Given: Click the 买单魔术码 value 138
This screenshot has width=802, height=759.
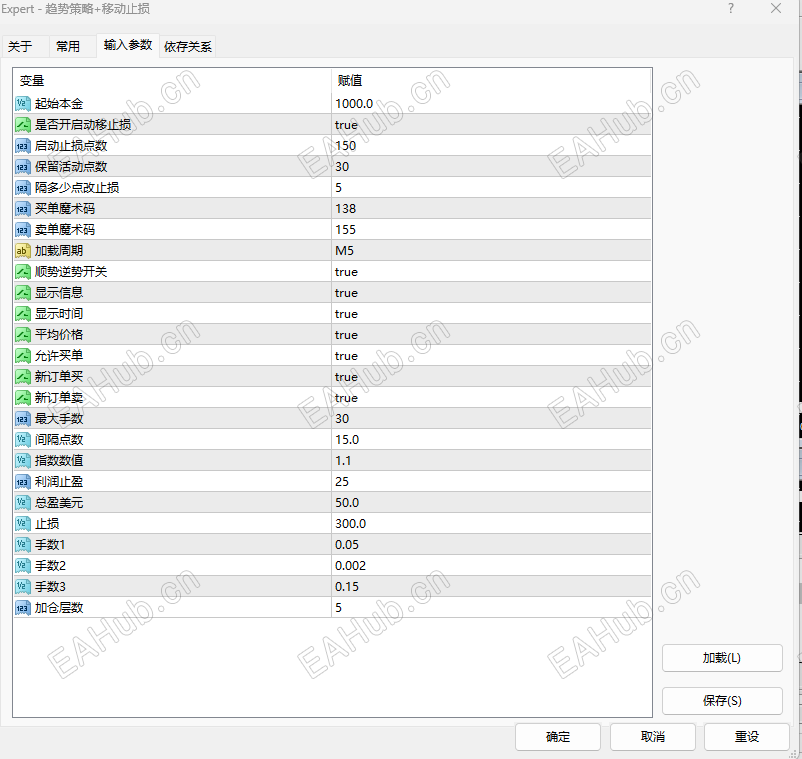Looking at the screenshot, I should [346, 209].
